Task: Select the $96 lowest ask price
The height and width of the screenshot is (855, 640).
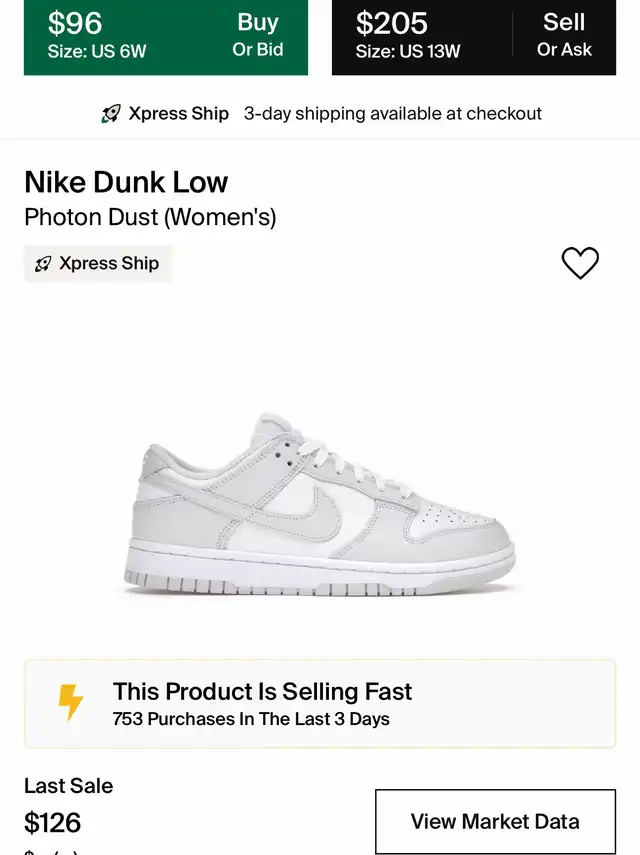Action: 75,22
